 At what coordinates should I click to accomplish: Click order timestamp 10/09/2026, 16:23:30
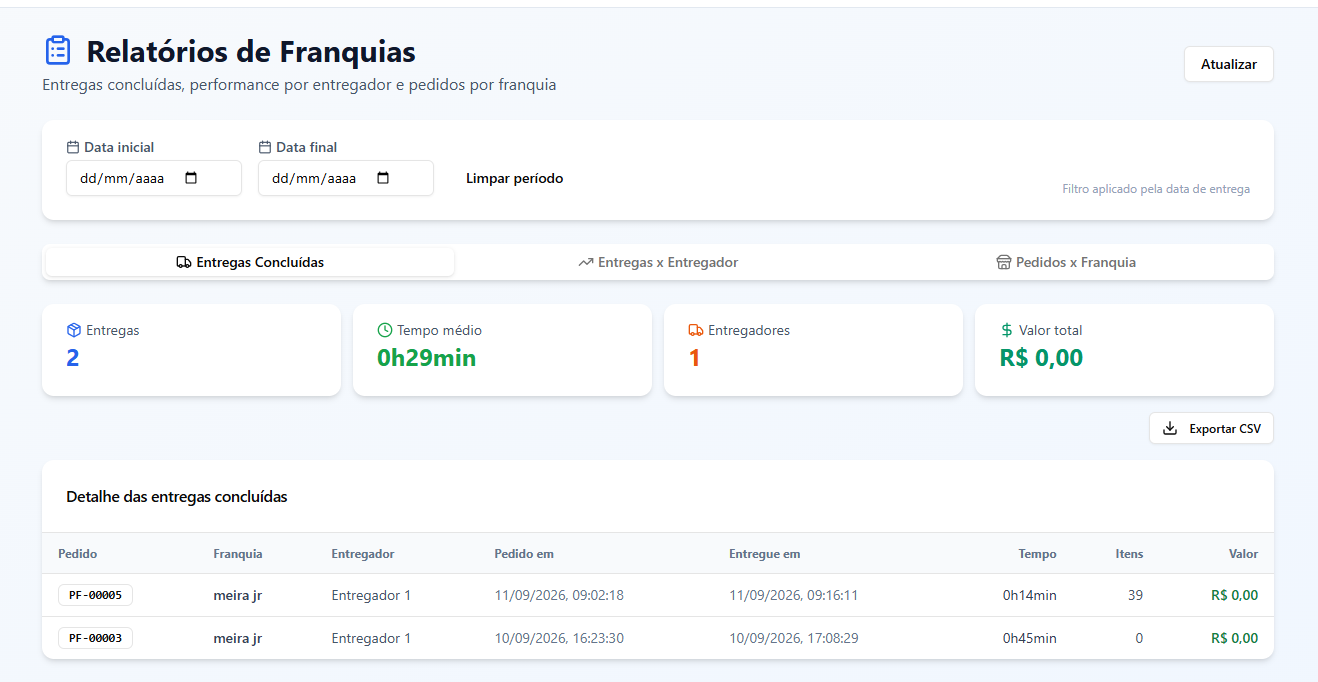click(x=559, y=638)
